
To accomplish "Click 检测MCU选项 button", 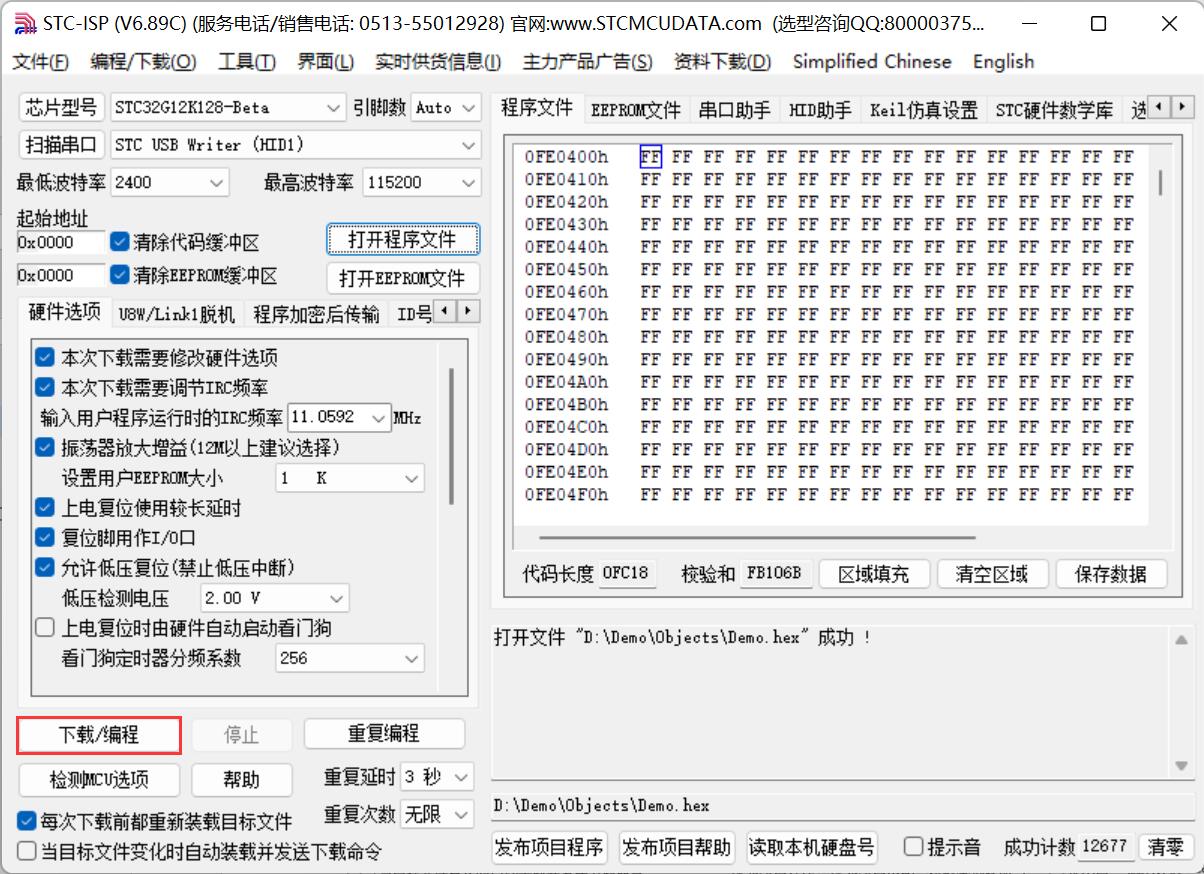I will [x=99, y=780].
